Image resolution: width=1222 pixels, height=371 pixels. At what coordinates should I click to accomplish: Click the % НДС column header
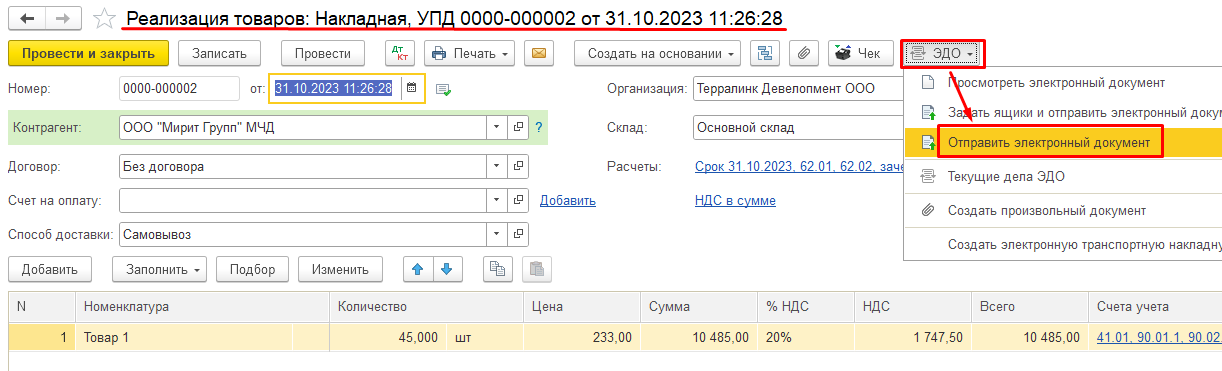point(806,306)
